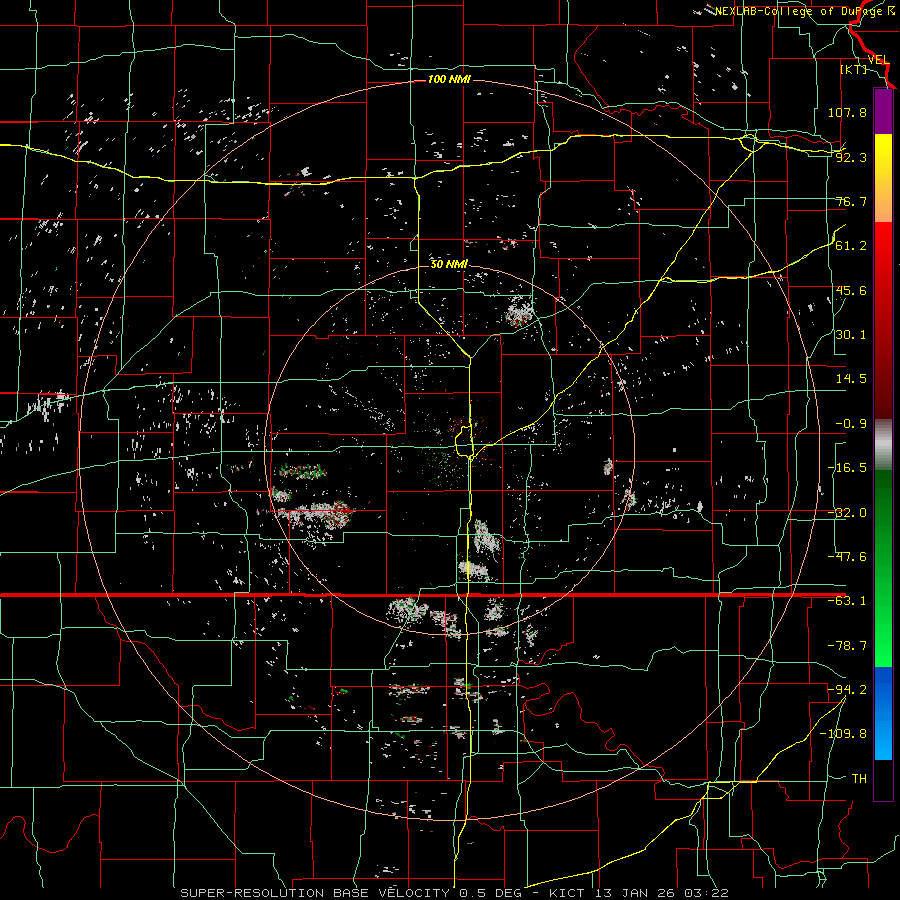
Task: Click the TH threshold label
Action: coord(859,778)
